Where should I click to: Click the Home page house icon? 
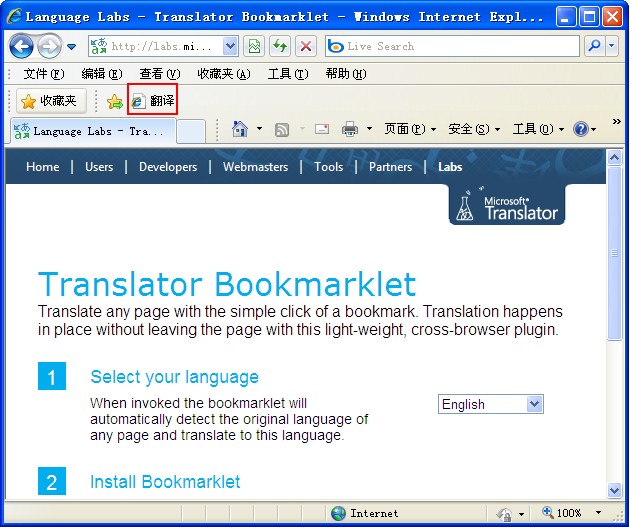240,129
